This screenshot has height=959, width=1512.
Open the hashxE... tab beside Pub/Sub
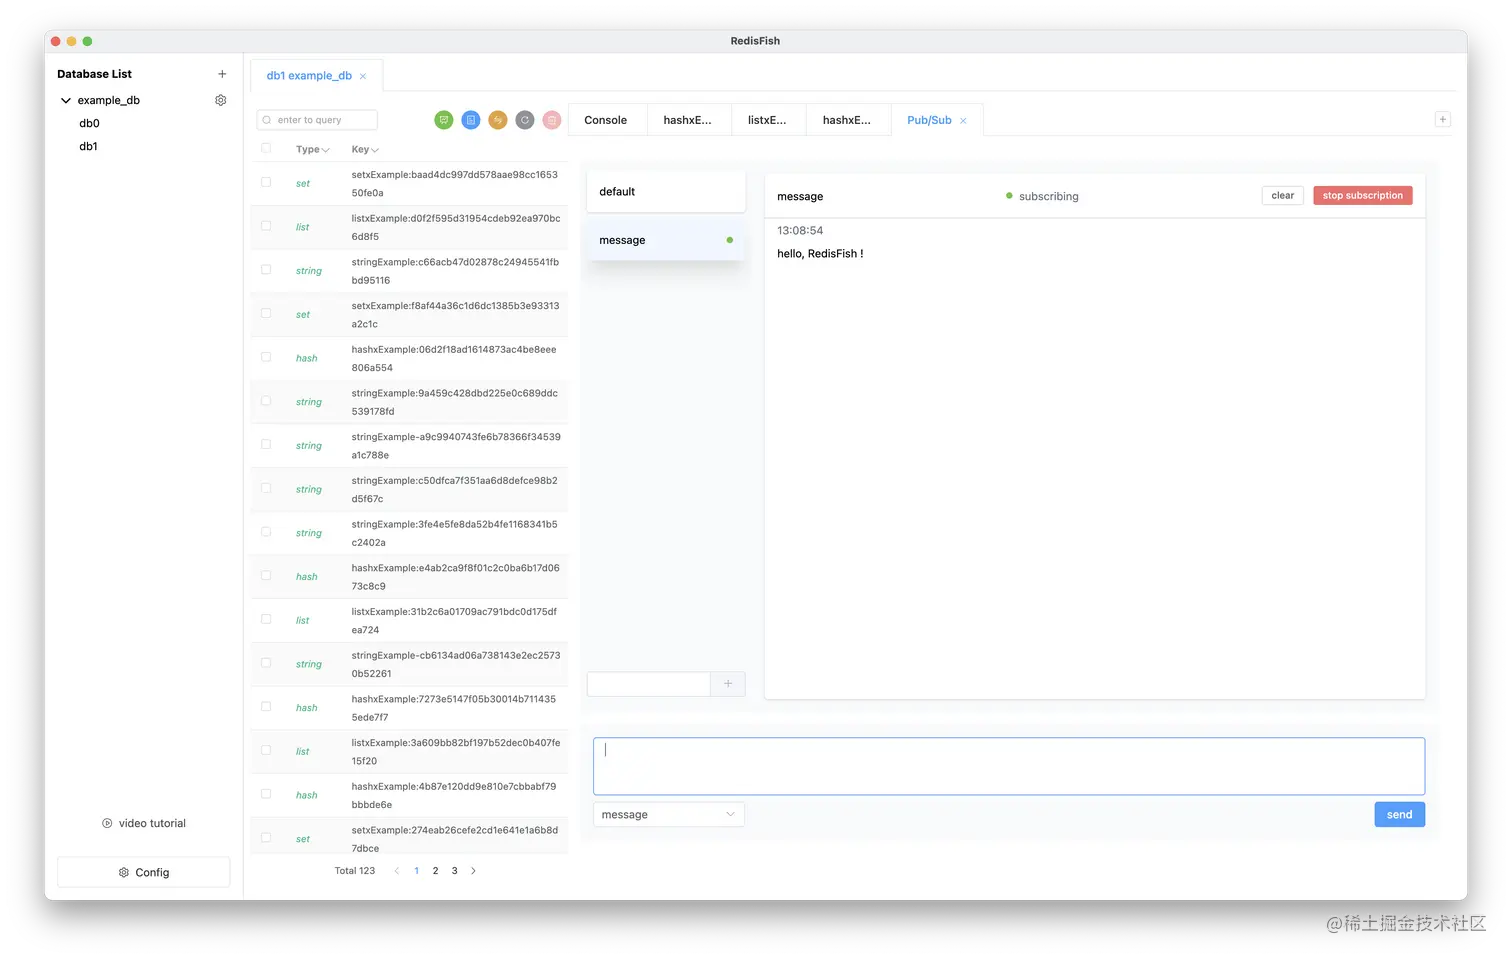(847, 120)
